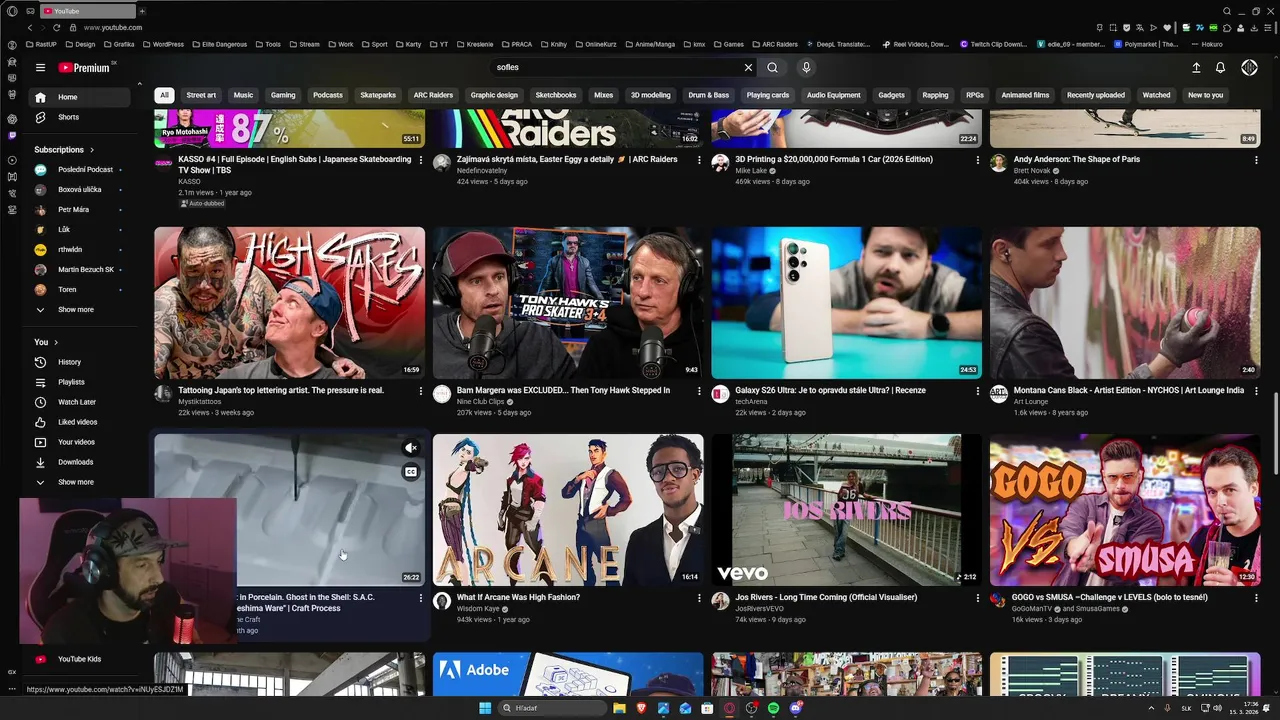Open File Explorer from the taskbar

(x=619, y=708)
